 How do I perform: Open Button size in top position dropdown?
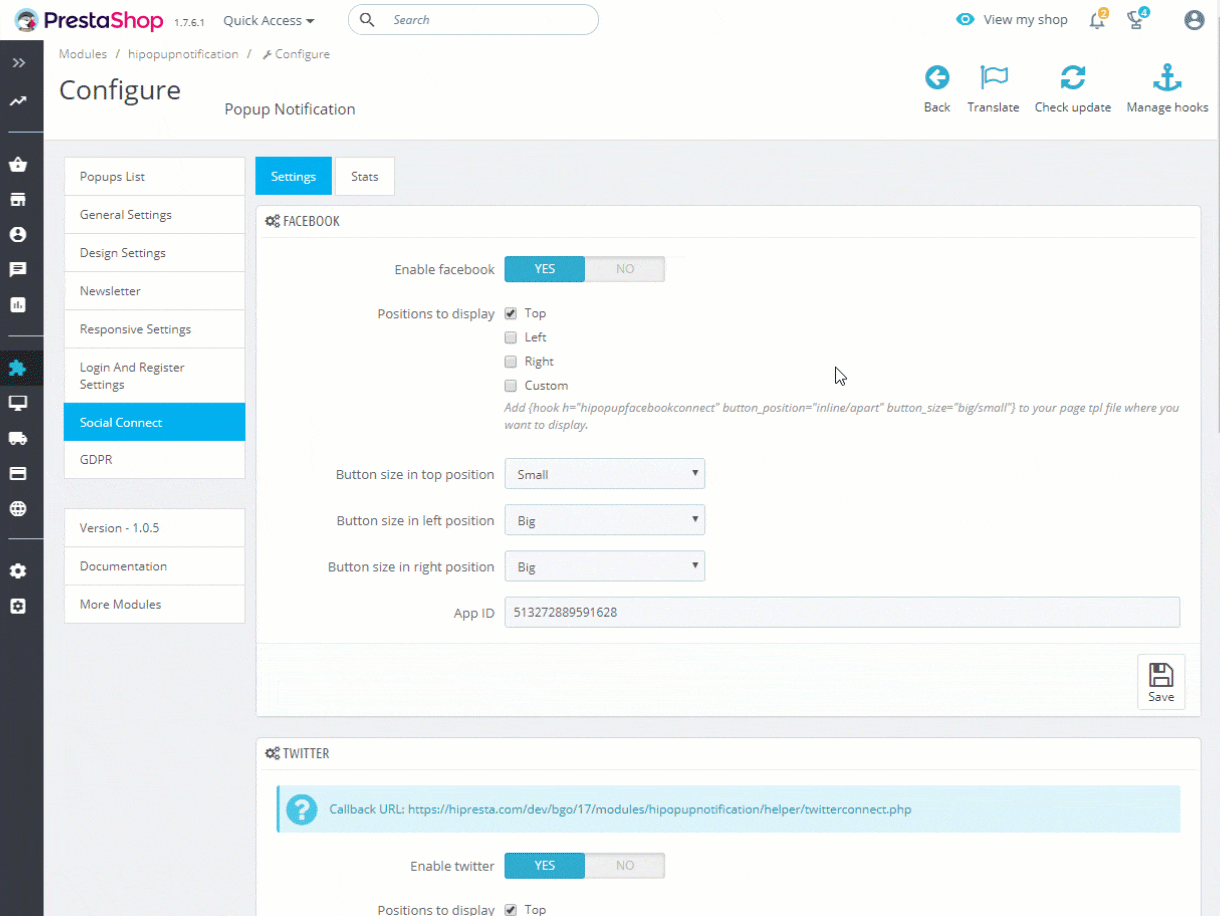605,474
